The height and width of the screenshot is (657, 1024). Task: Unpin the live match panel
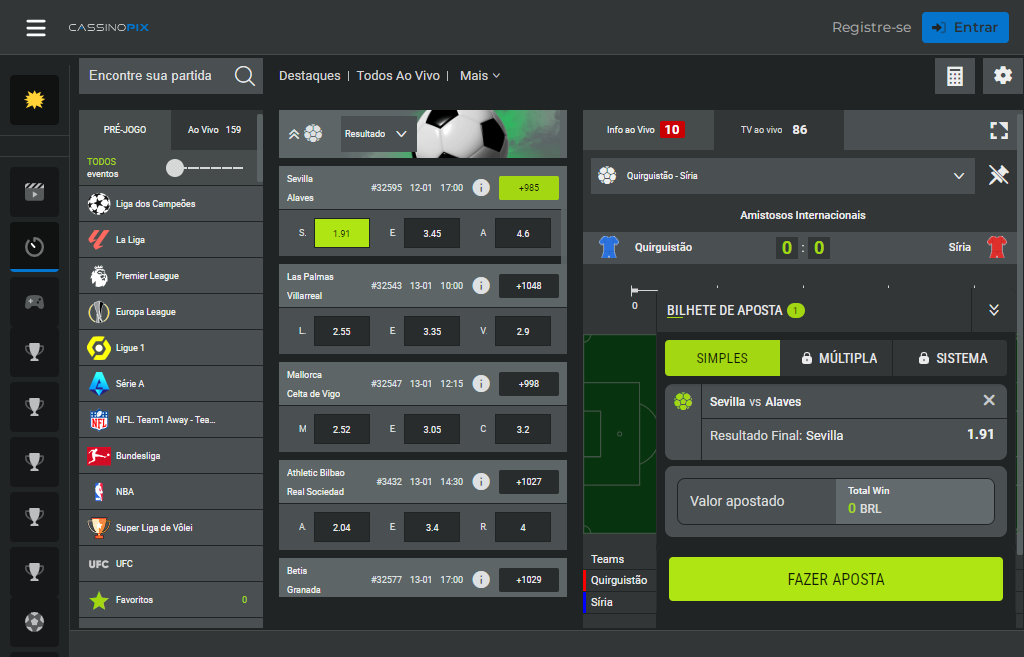[998, 175]
